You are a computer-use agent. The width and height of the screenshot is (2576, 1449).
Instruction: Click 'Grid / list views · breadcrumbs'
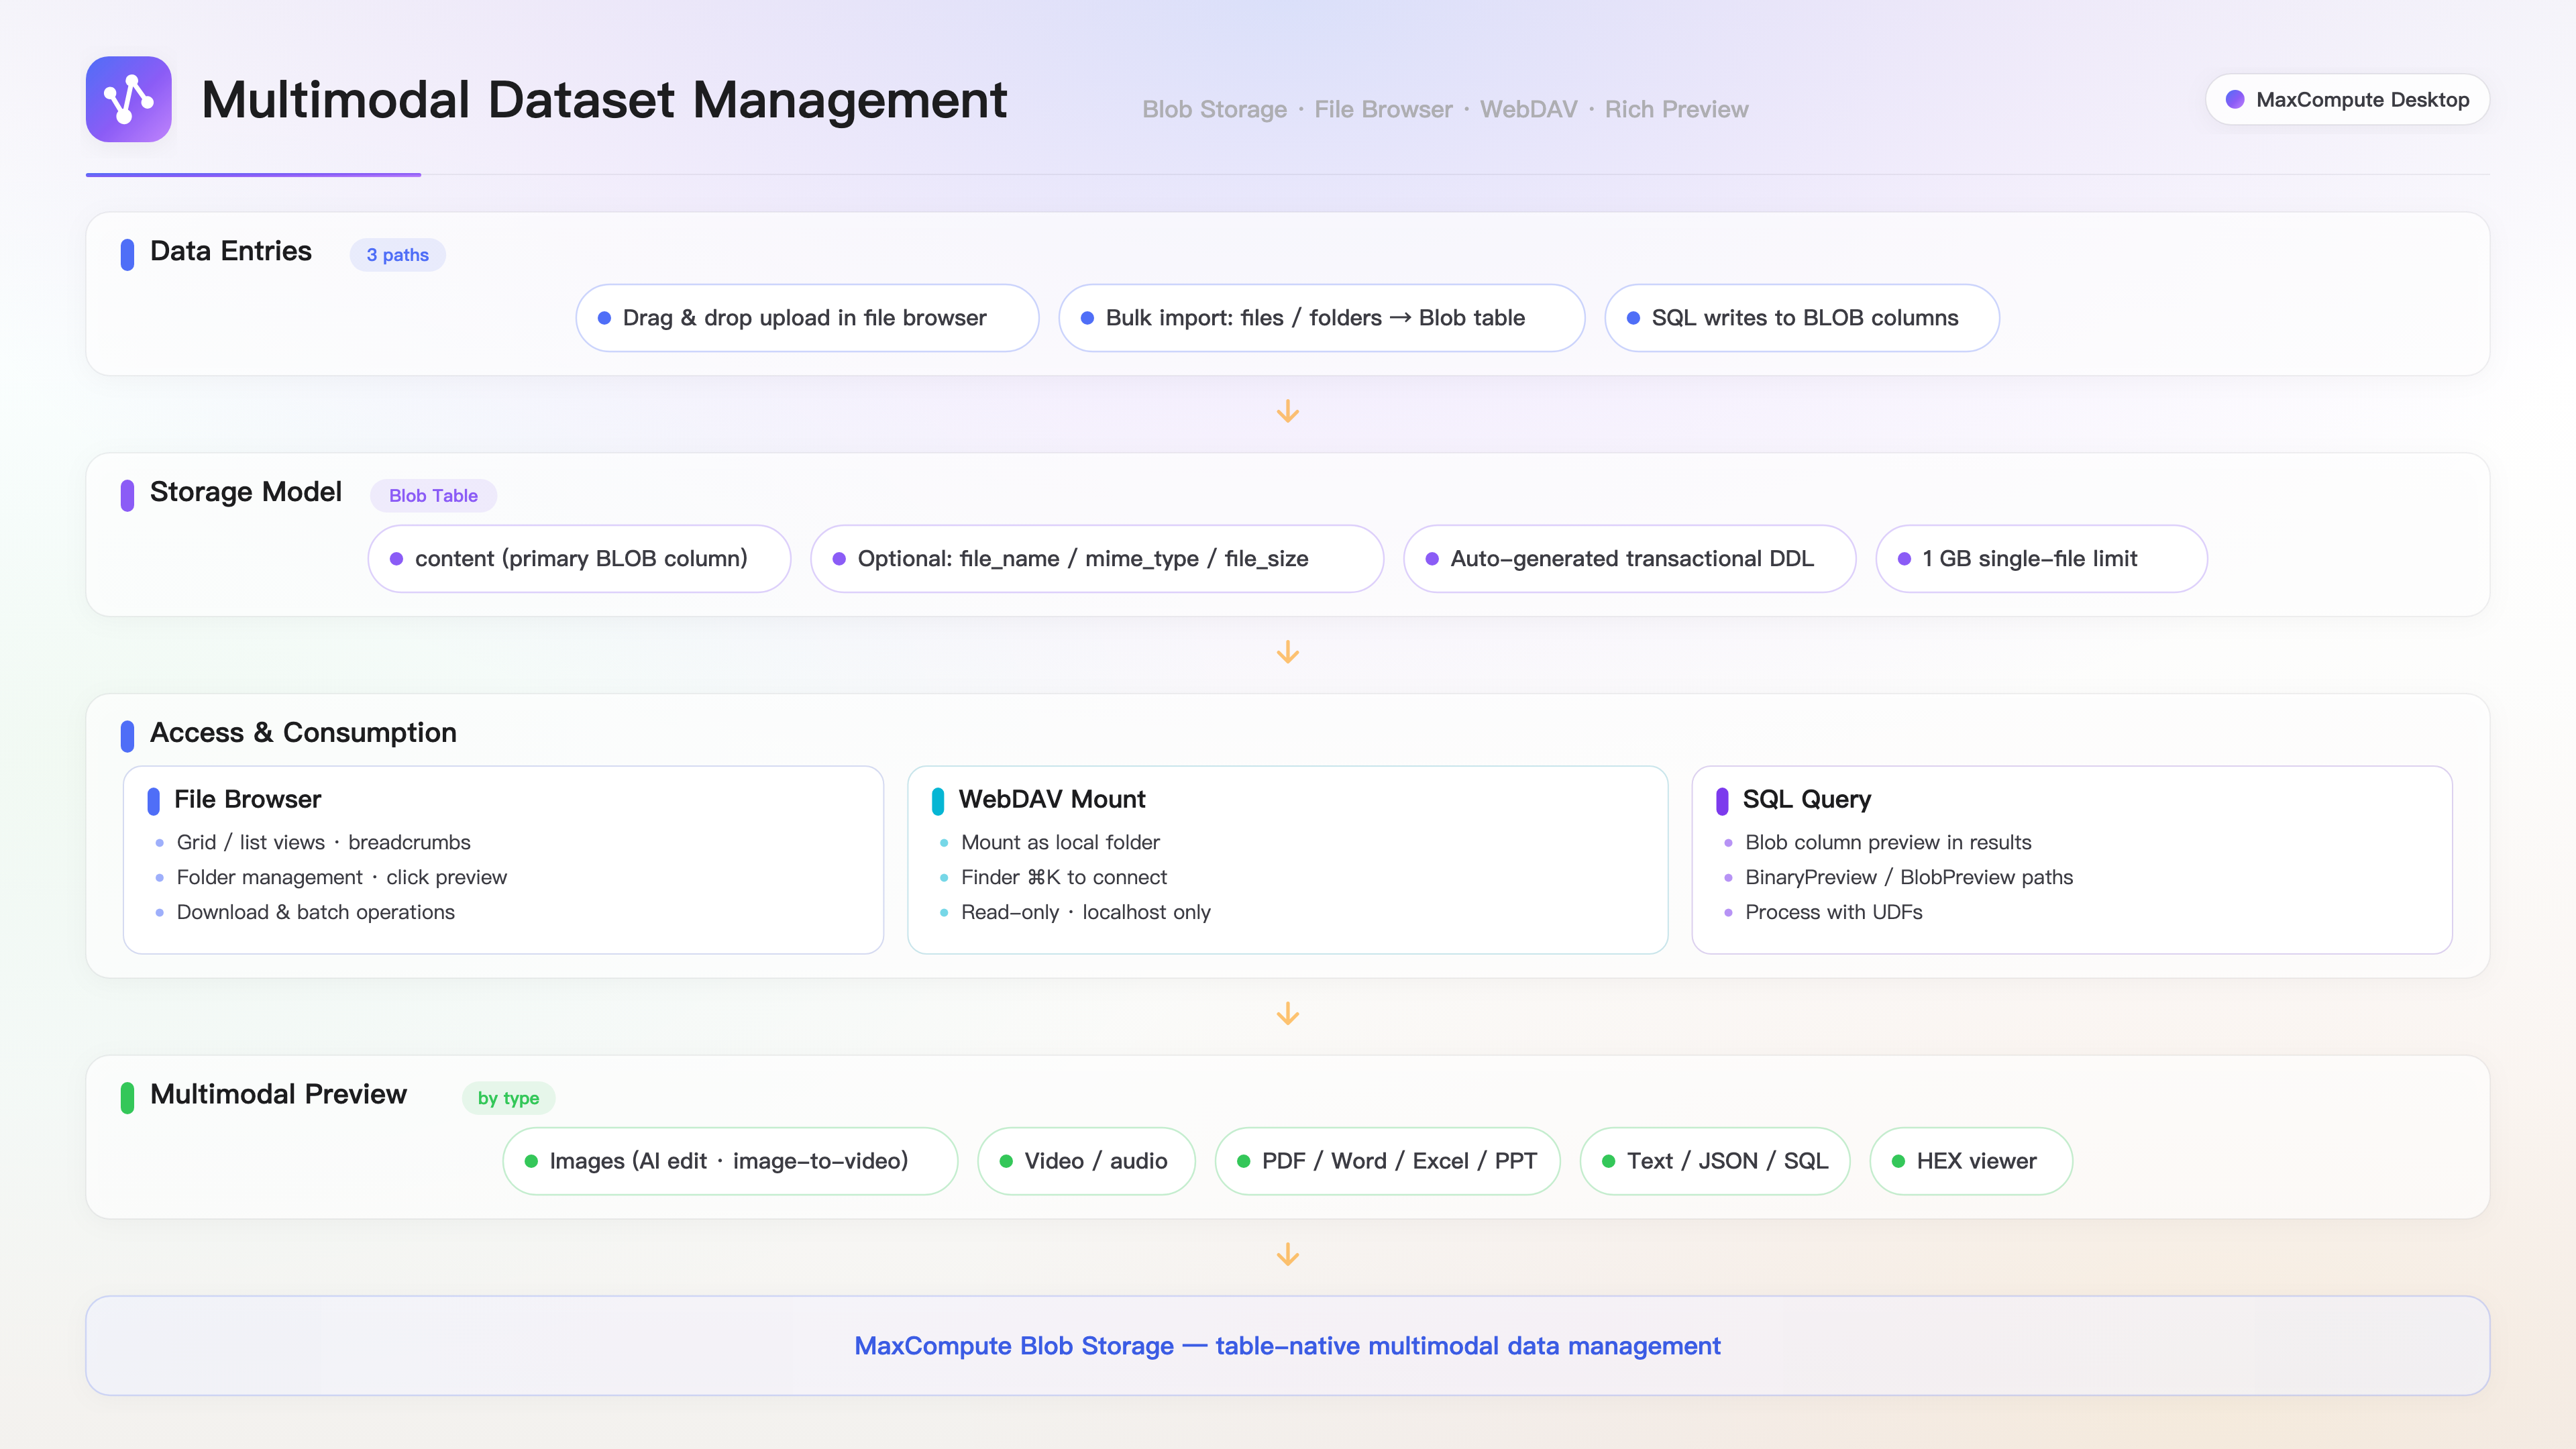click(x=323, y=842)
